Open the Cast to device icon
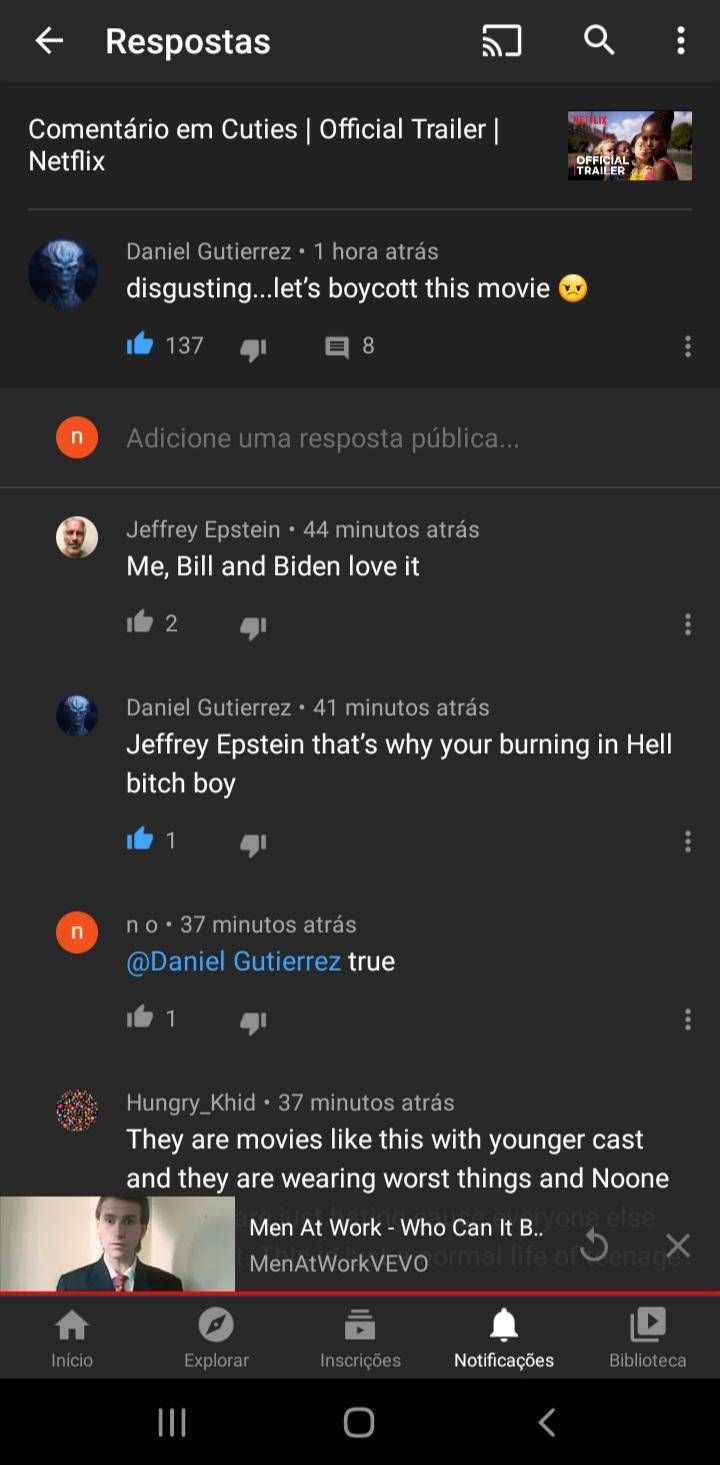Image resolution: width=720 pixels, height=1465 pixels. click(501, 41)
